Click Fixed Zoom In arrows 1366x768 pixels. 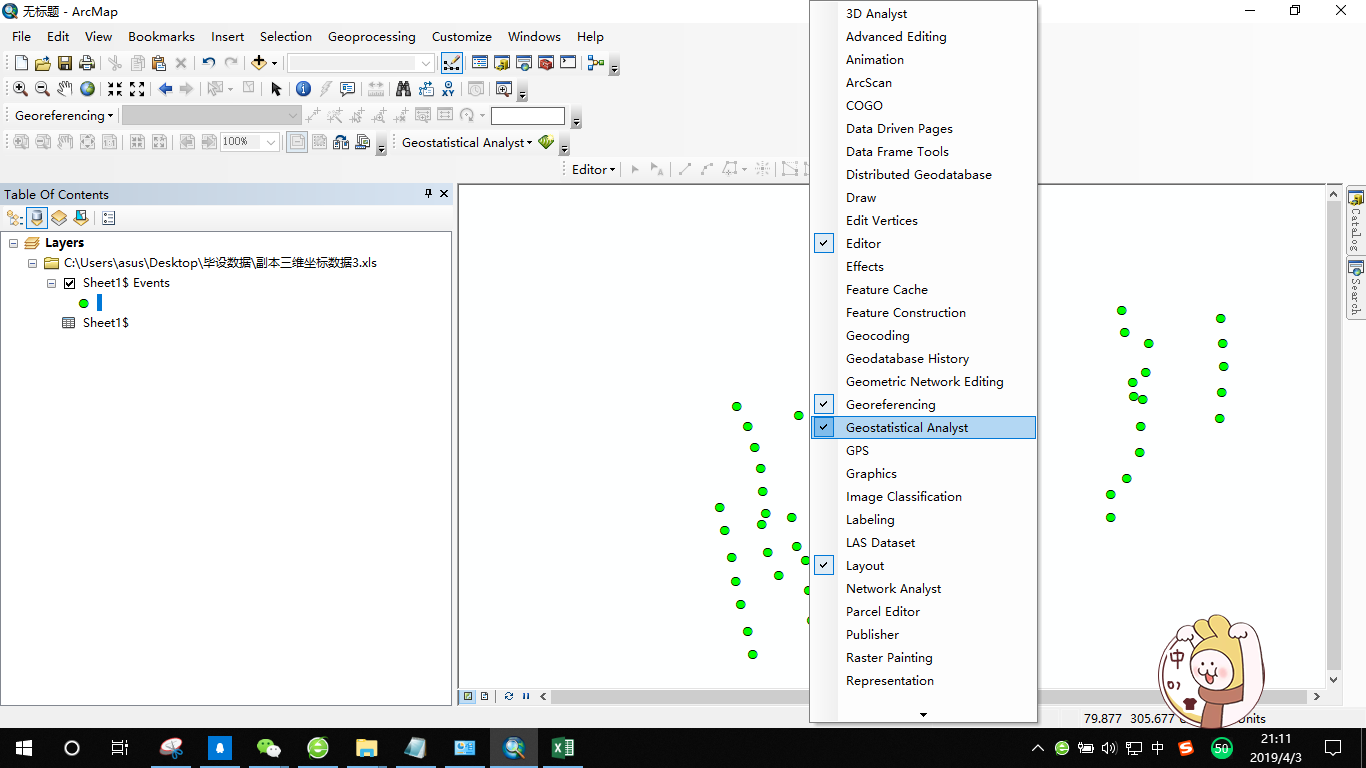(115, 89)
